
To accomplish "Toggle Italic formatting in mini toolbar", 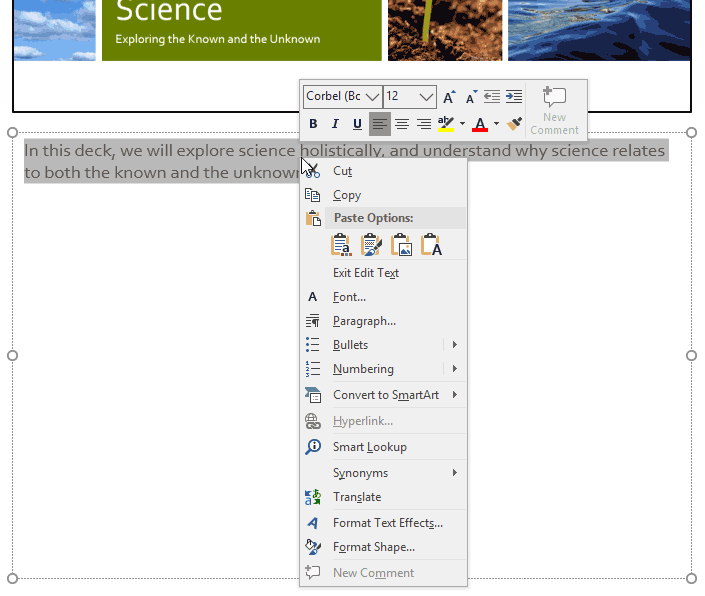I will pyautogui.click(x=335, y=124).
